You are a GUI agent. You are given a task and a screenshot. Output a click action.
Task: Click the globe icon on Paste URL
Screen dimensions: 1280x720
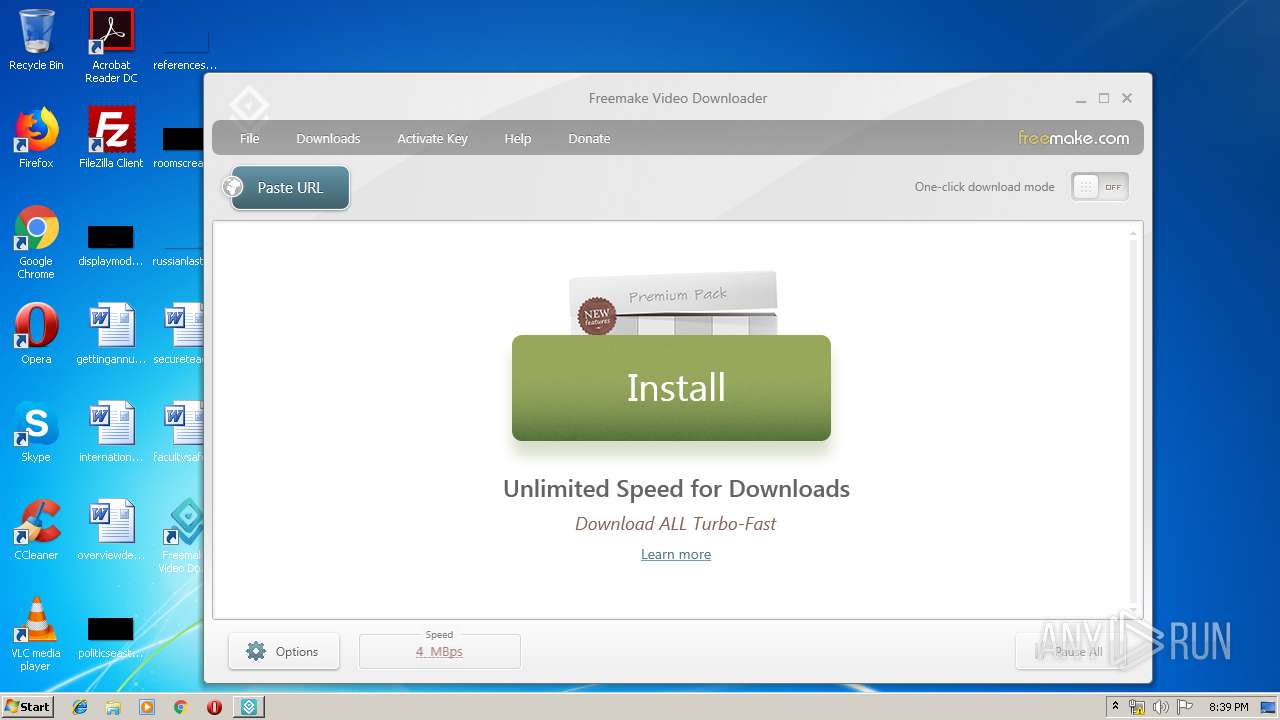[233, 187]
